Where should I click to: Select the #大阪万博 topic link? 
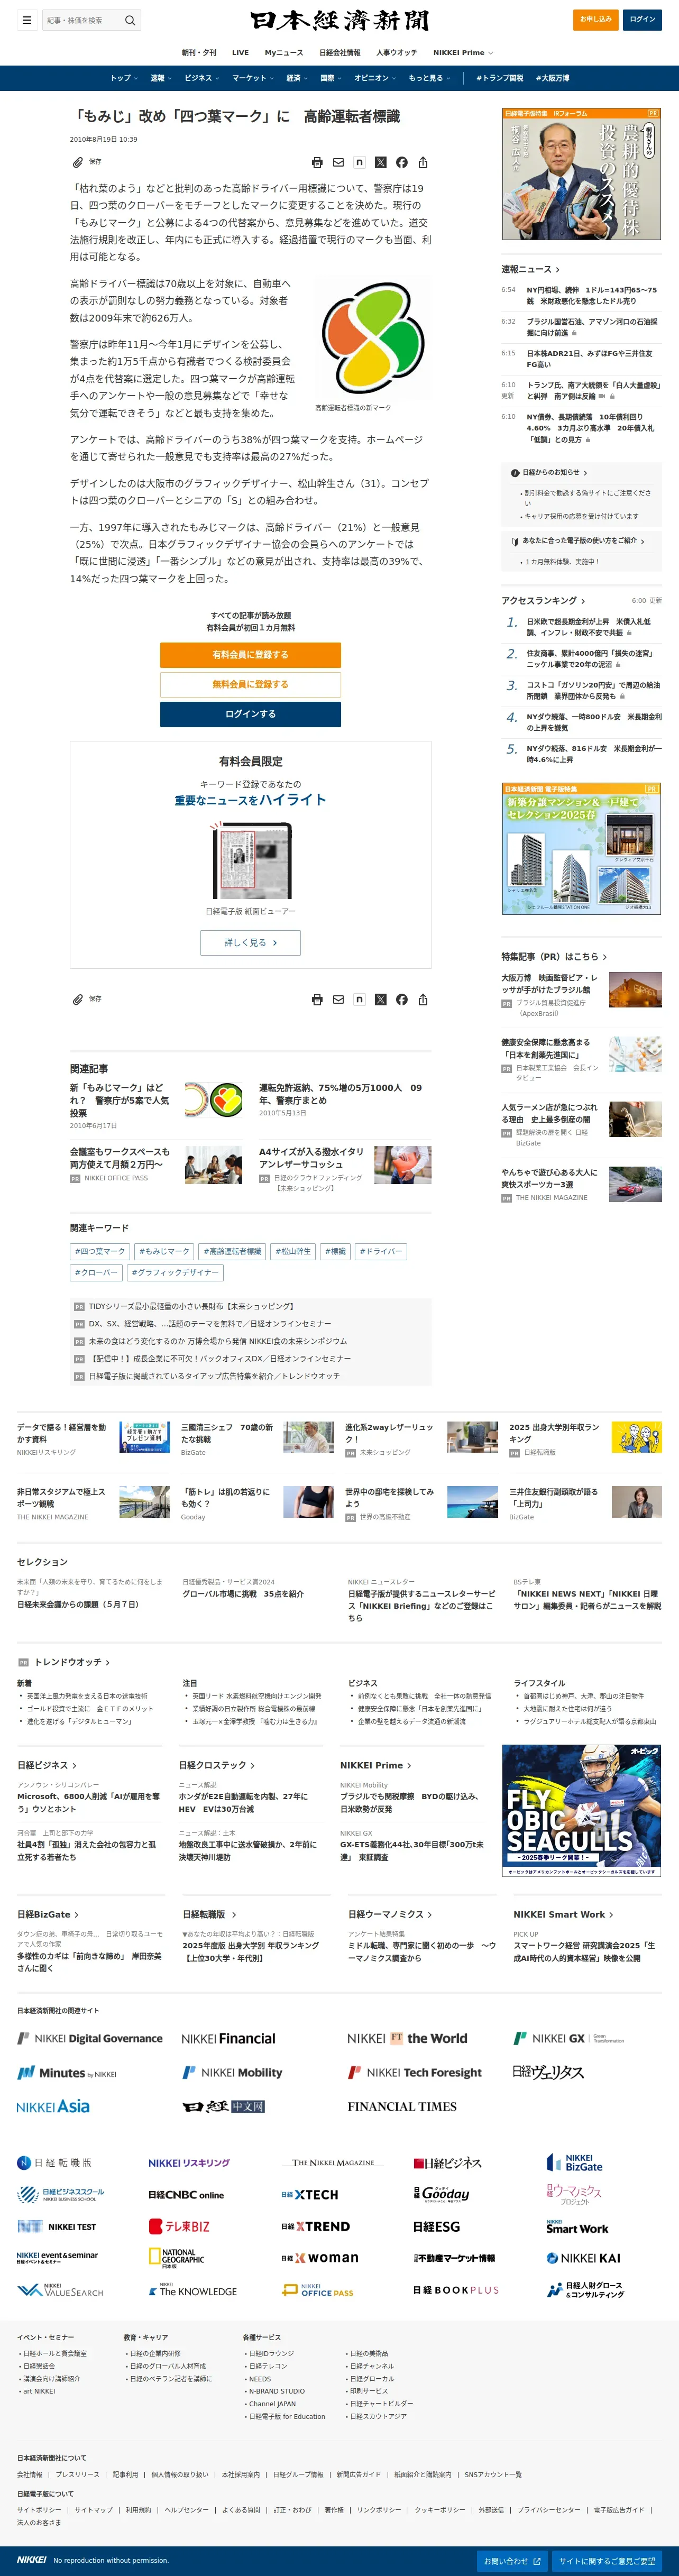coord(552,78)
